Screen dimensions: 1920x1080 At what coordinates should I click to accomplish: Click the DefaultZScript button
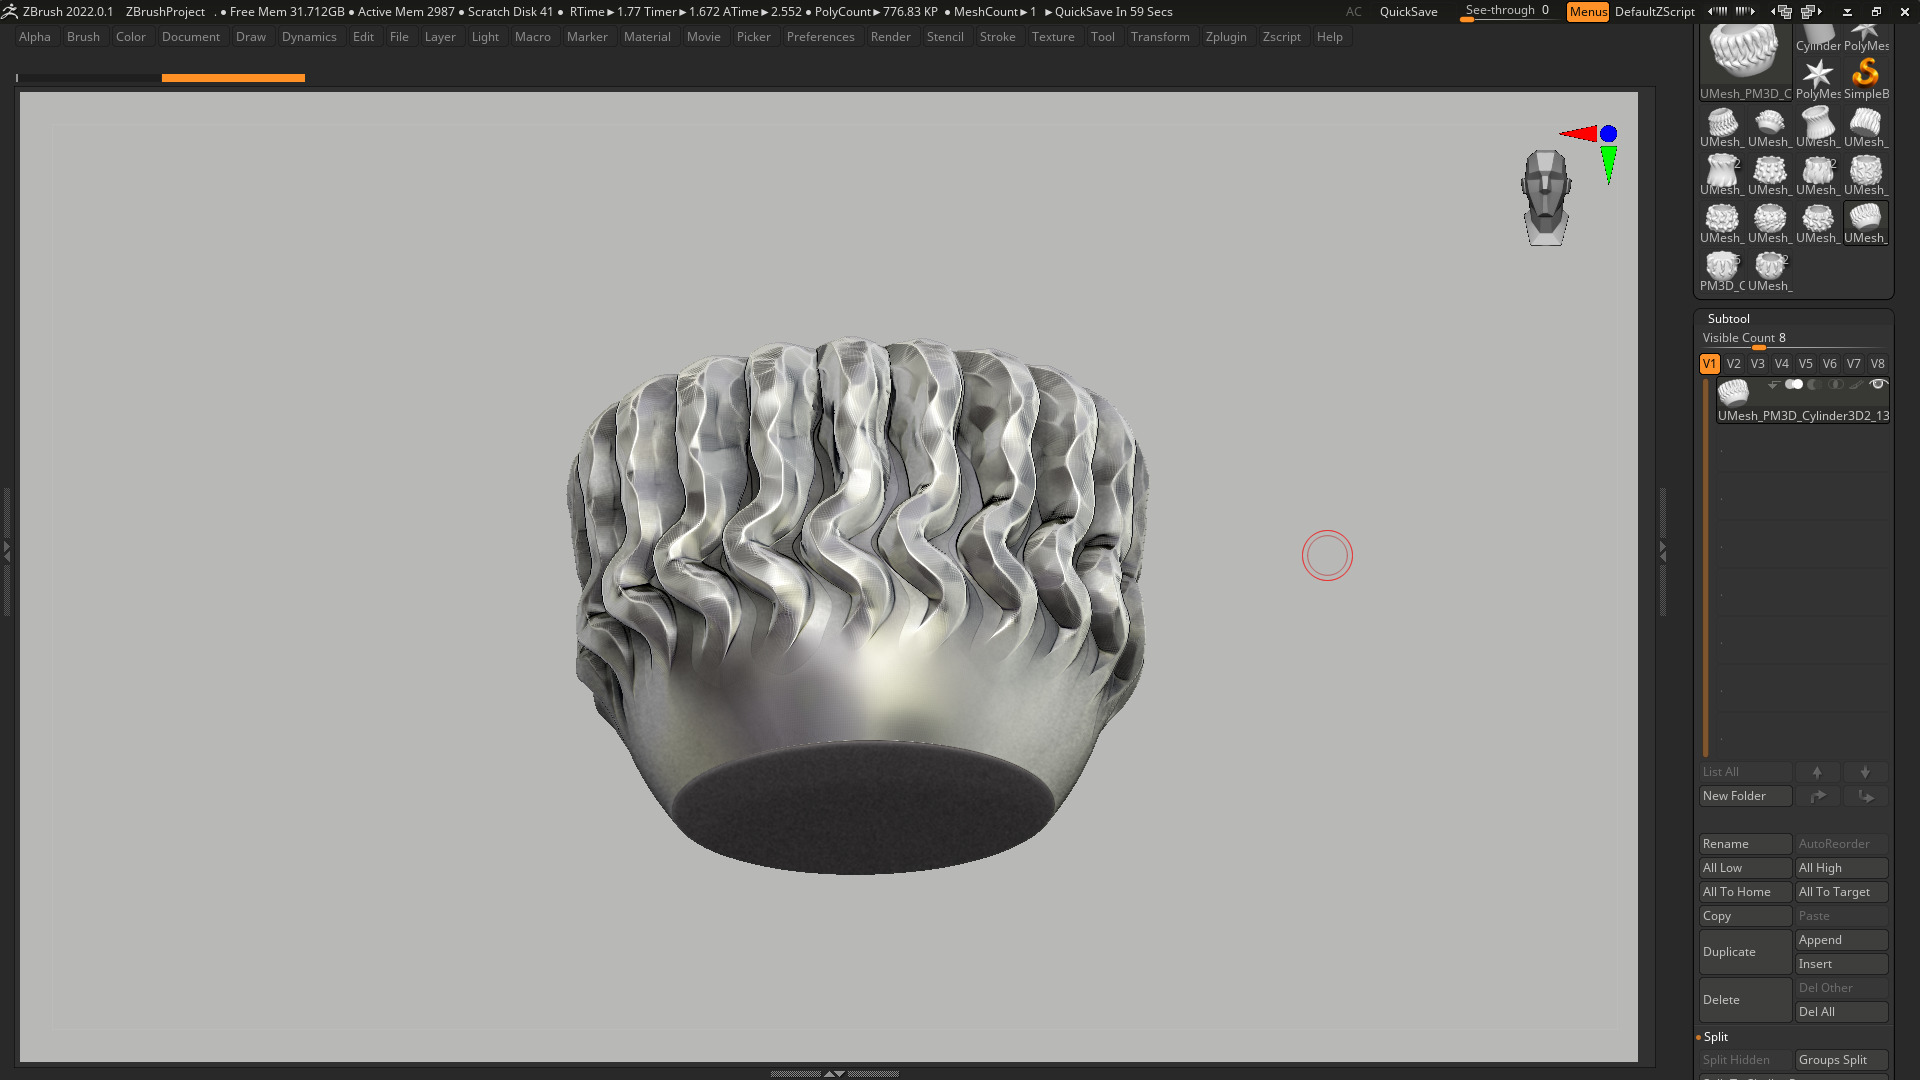[x=1654, y=11]
